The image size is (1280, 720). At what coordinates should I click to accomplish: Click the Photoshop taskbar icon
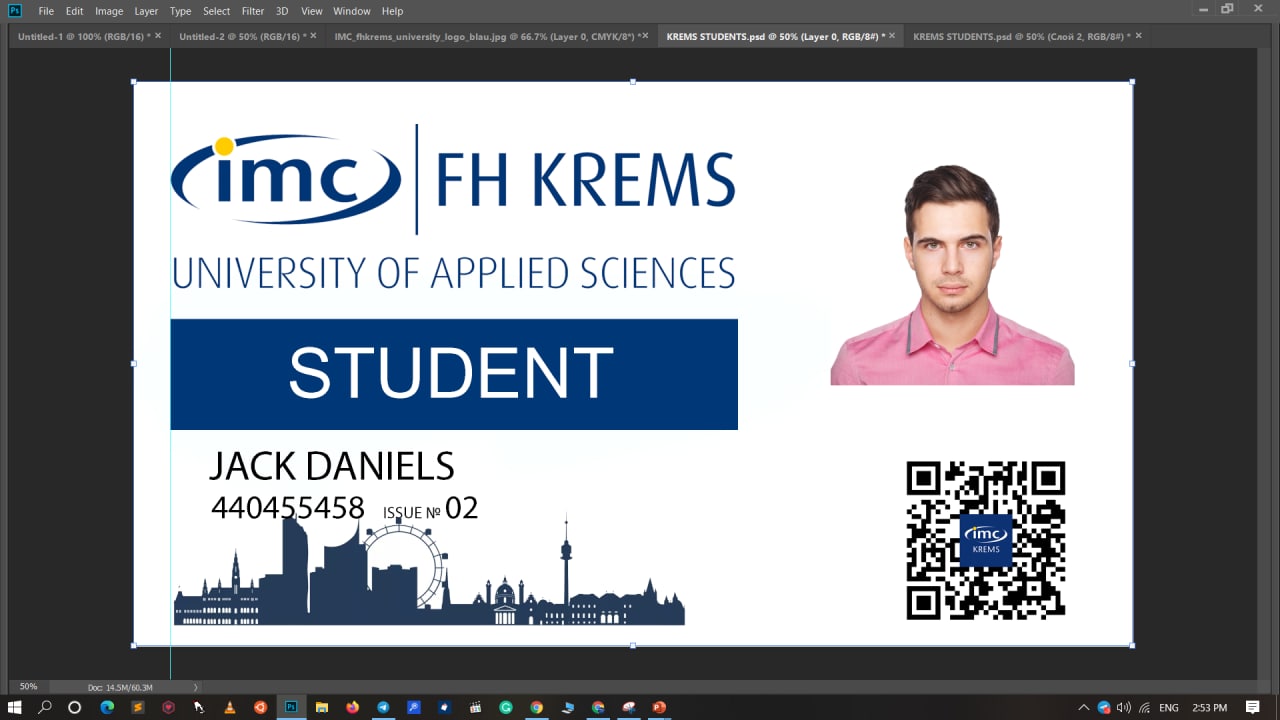[291, 707]
